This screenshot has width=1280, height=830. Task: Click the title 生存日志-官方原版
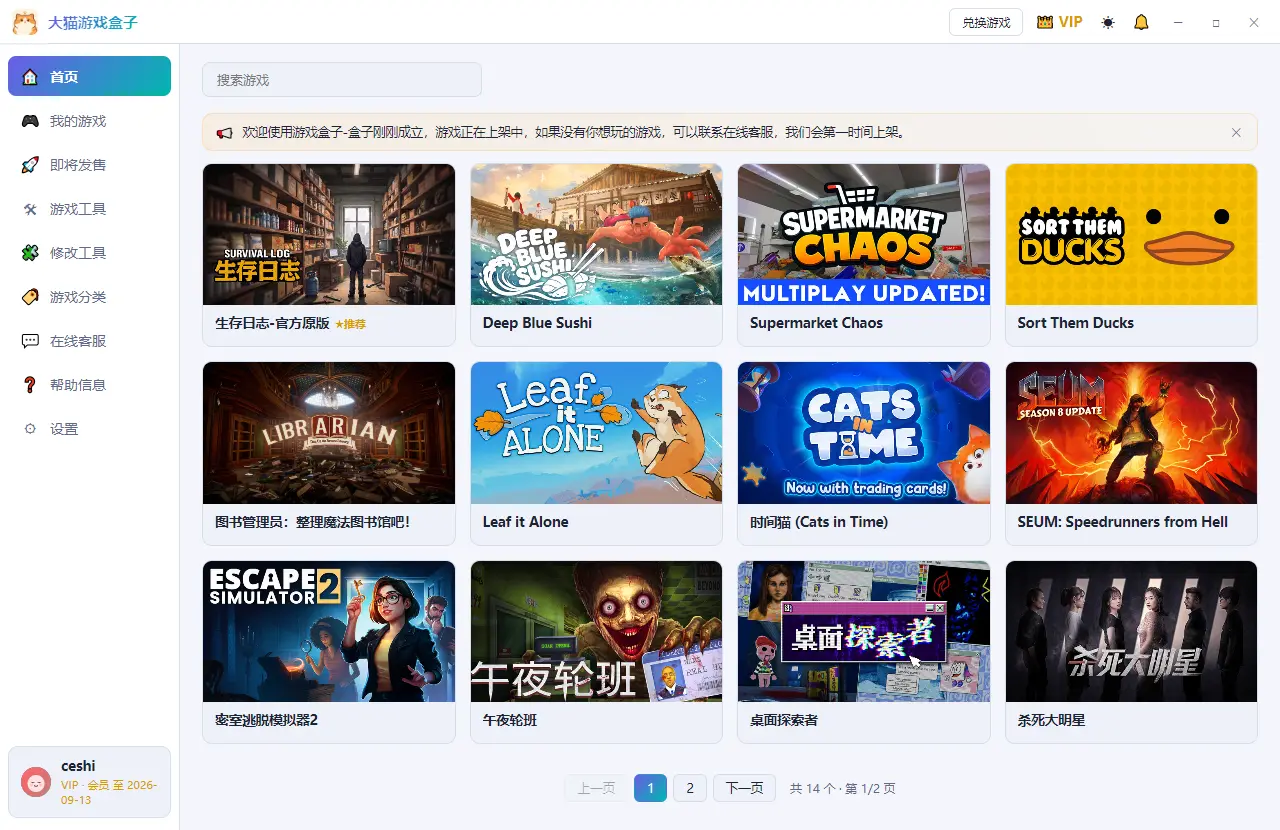pyautogui.click(x=272, y=323)
